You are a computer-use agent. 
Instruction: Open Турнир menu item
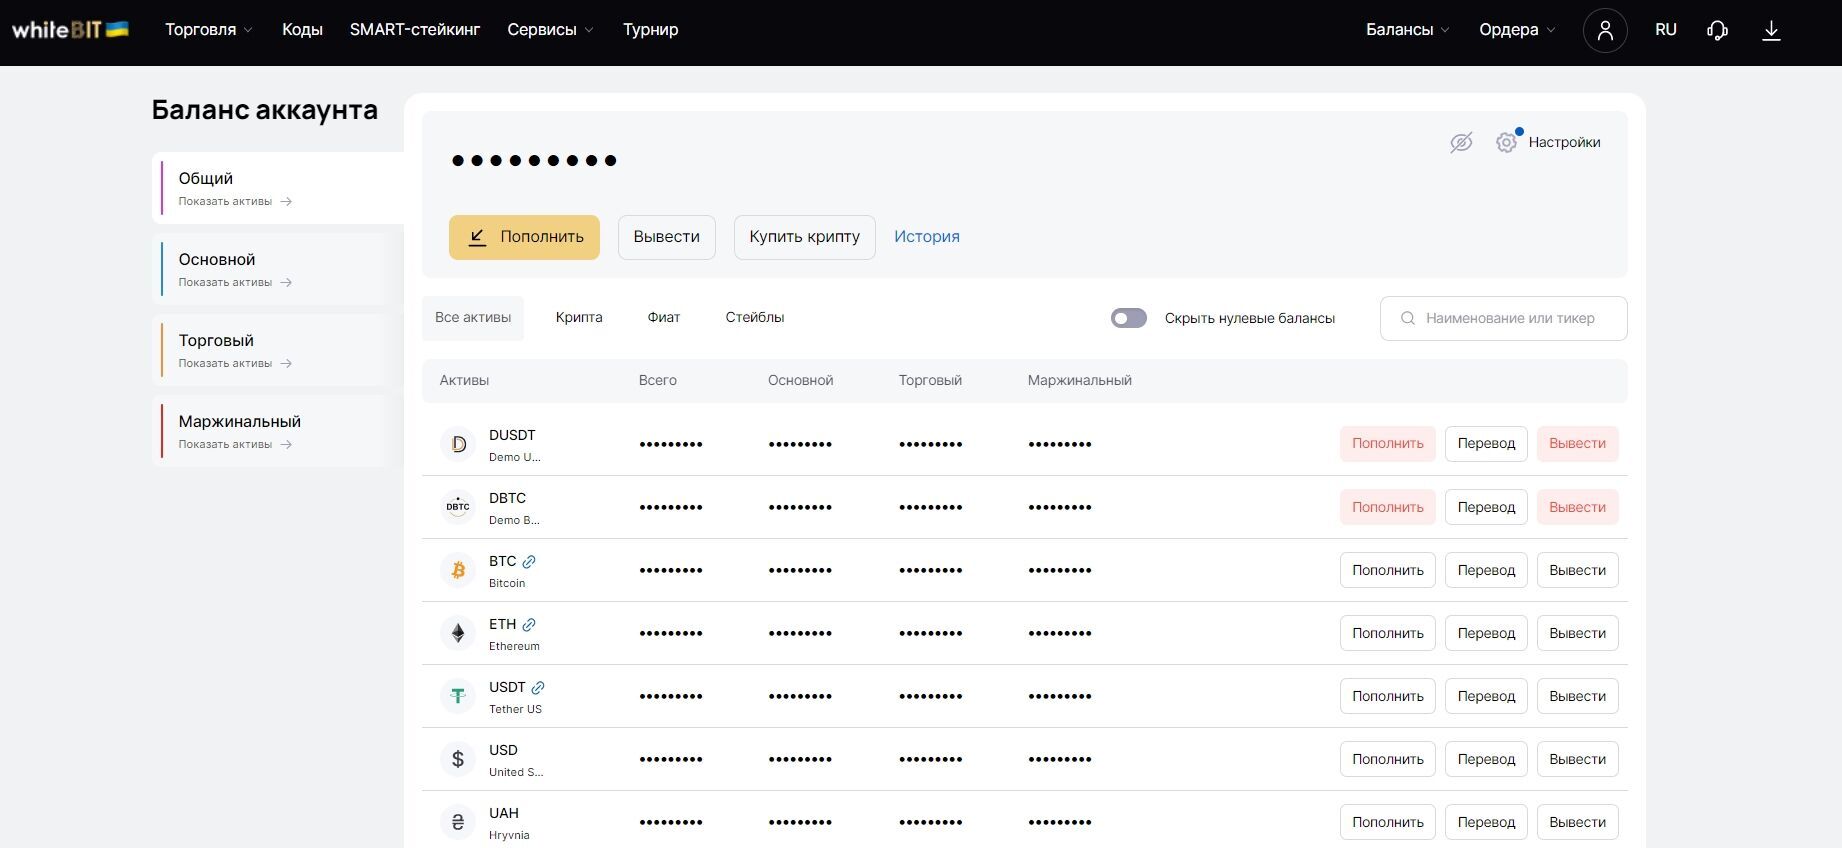coord(651,30)
